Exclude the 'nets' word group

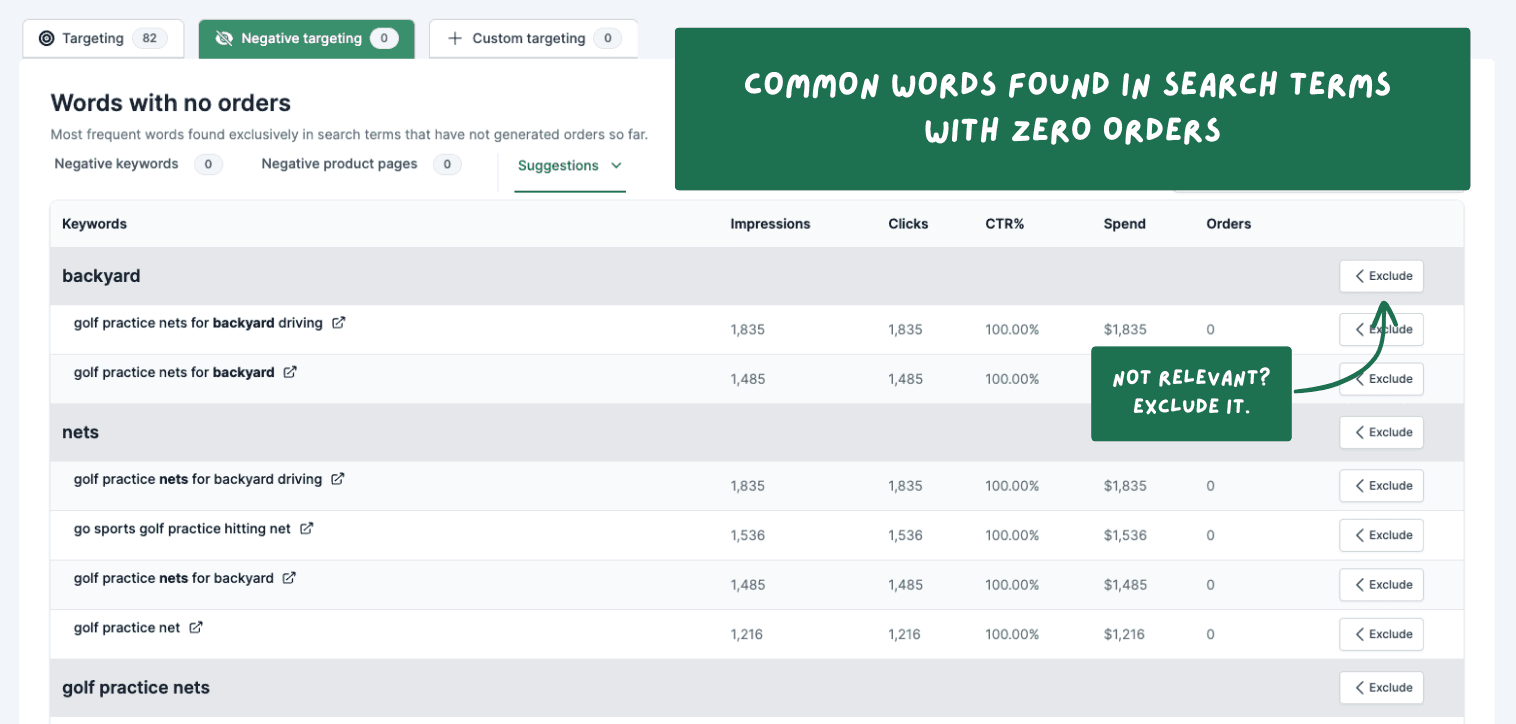(x=1381, y=432)
